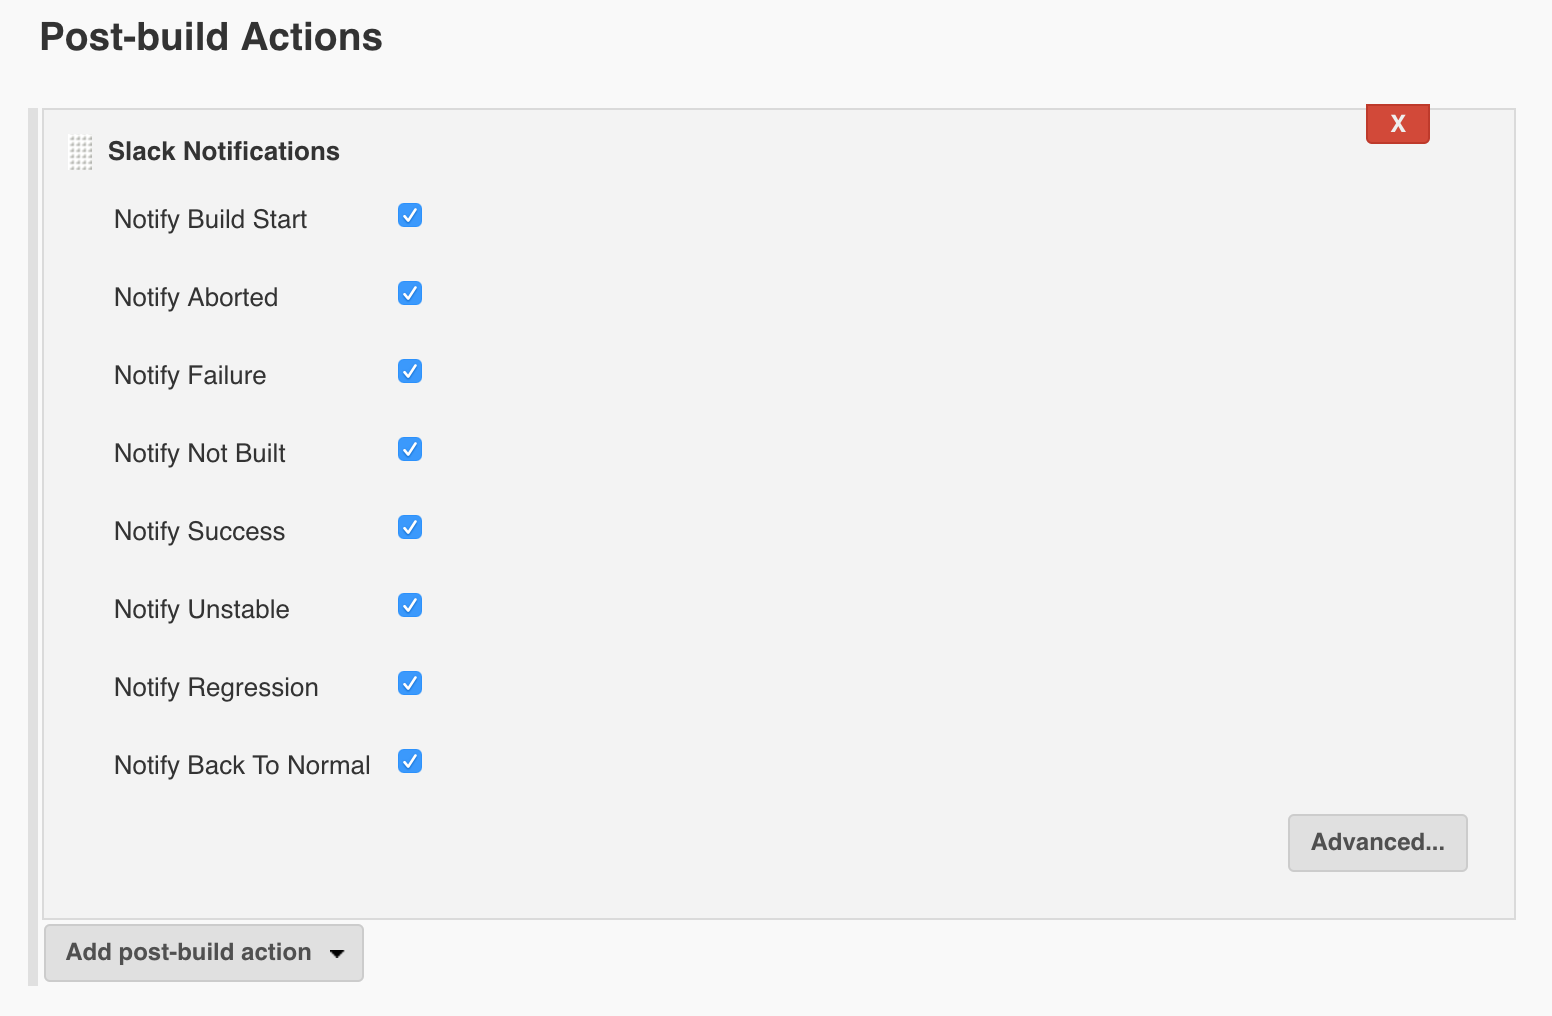The height and width of the screenshot is (1016, 1552).
Task: Open Advanced Slack settings
Action: pyautogui.click(x=1378, y=843)
